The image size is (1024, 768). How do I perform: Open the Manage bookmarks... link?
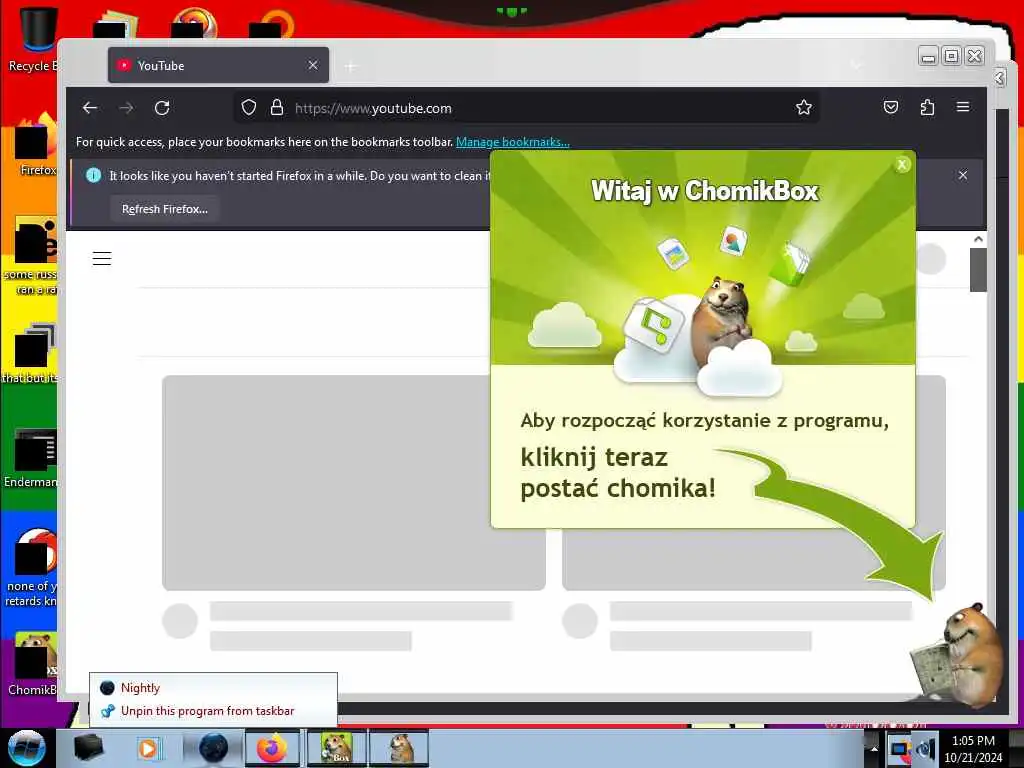coord(513,142)
